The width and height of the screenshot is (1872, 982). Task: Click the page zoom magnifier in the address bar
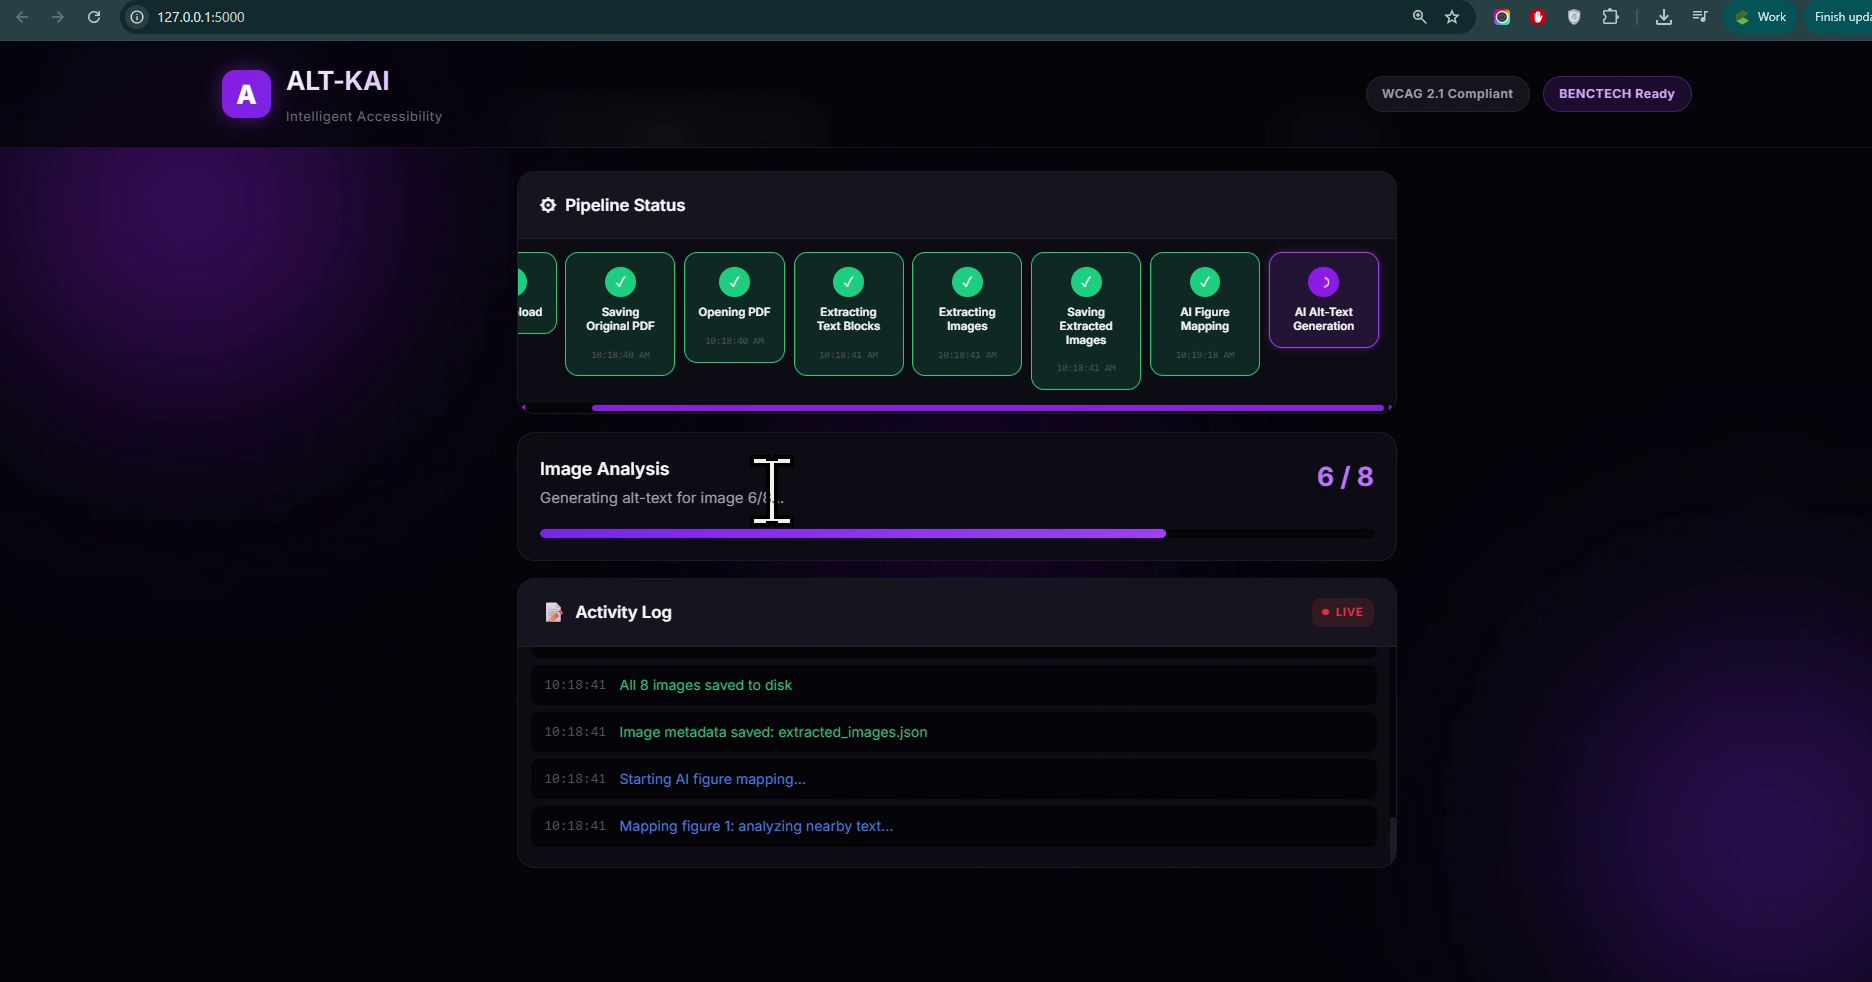point(1418,17)
